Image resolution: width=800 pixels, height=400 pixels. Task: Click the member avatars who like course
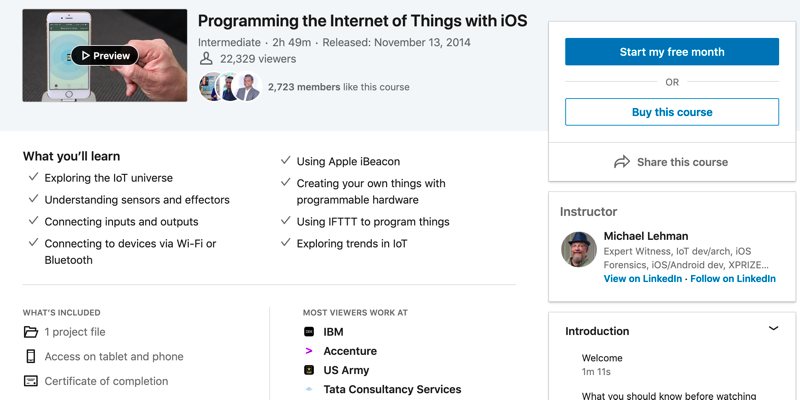pos(230,87)
